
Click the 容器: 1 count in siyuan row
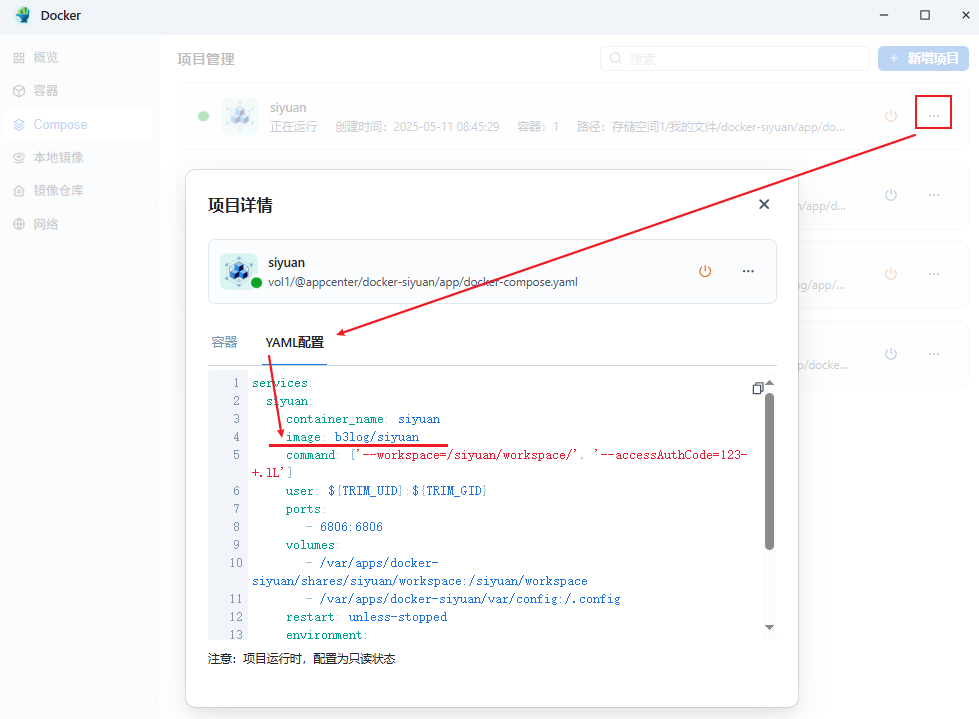[538, 127]
